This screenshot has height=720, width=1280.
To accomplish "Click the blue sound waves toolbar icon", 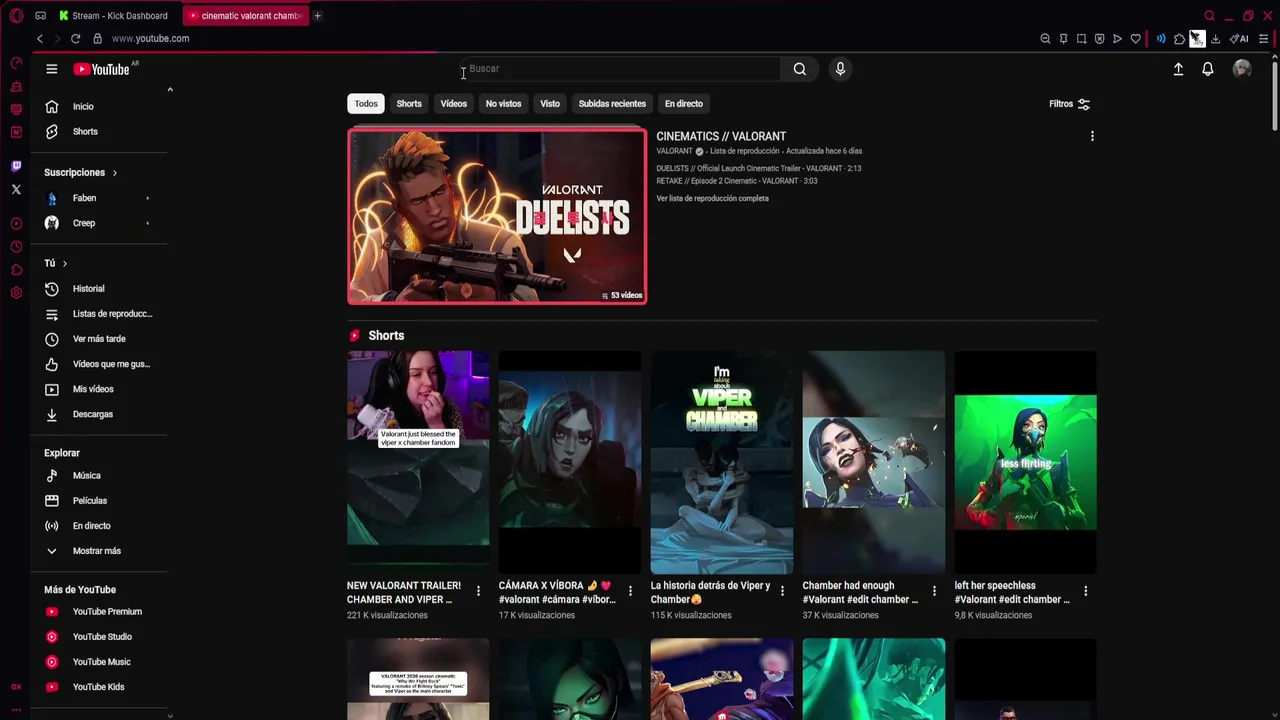I will point(1161,39).
